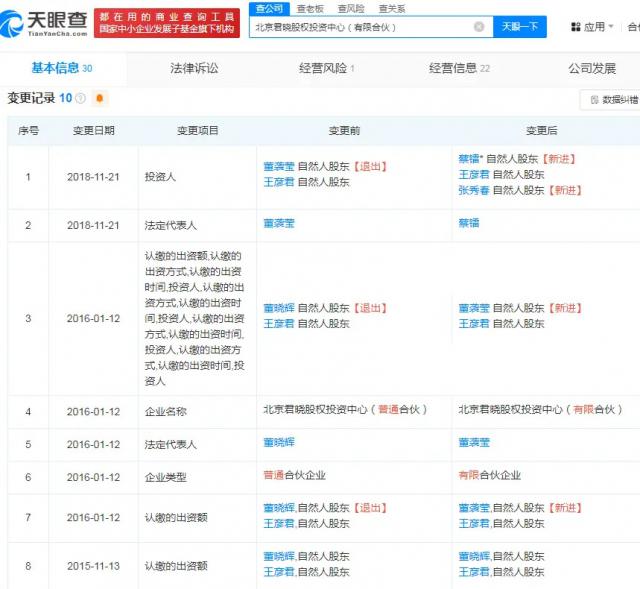Select the 查公司 search tab
640x589 pixels.
coord(268,8)
